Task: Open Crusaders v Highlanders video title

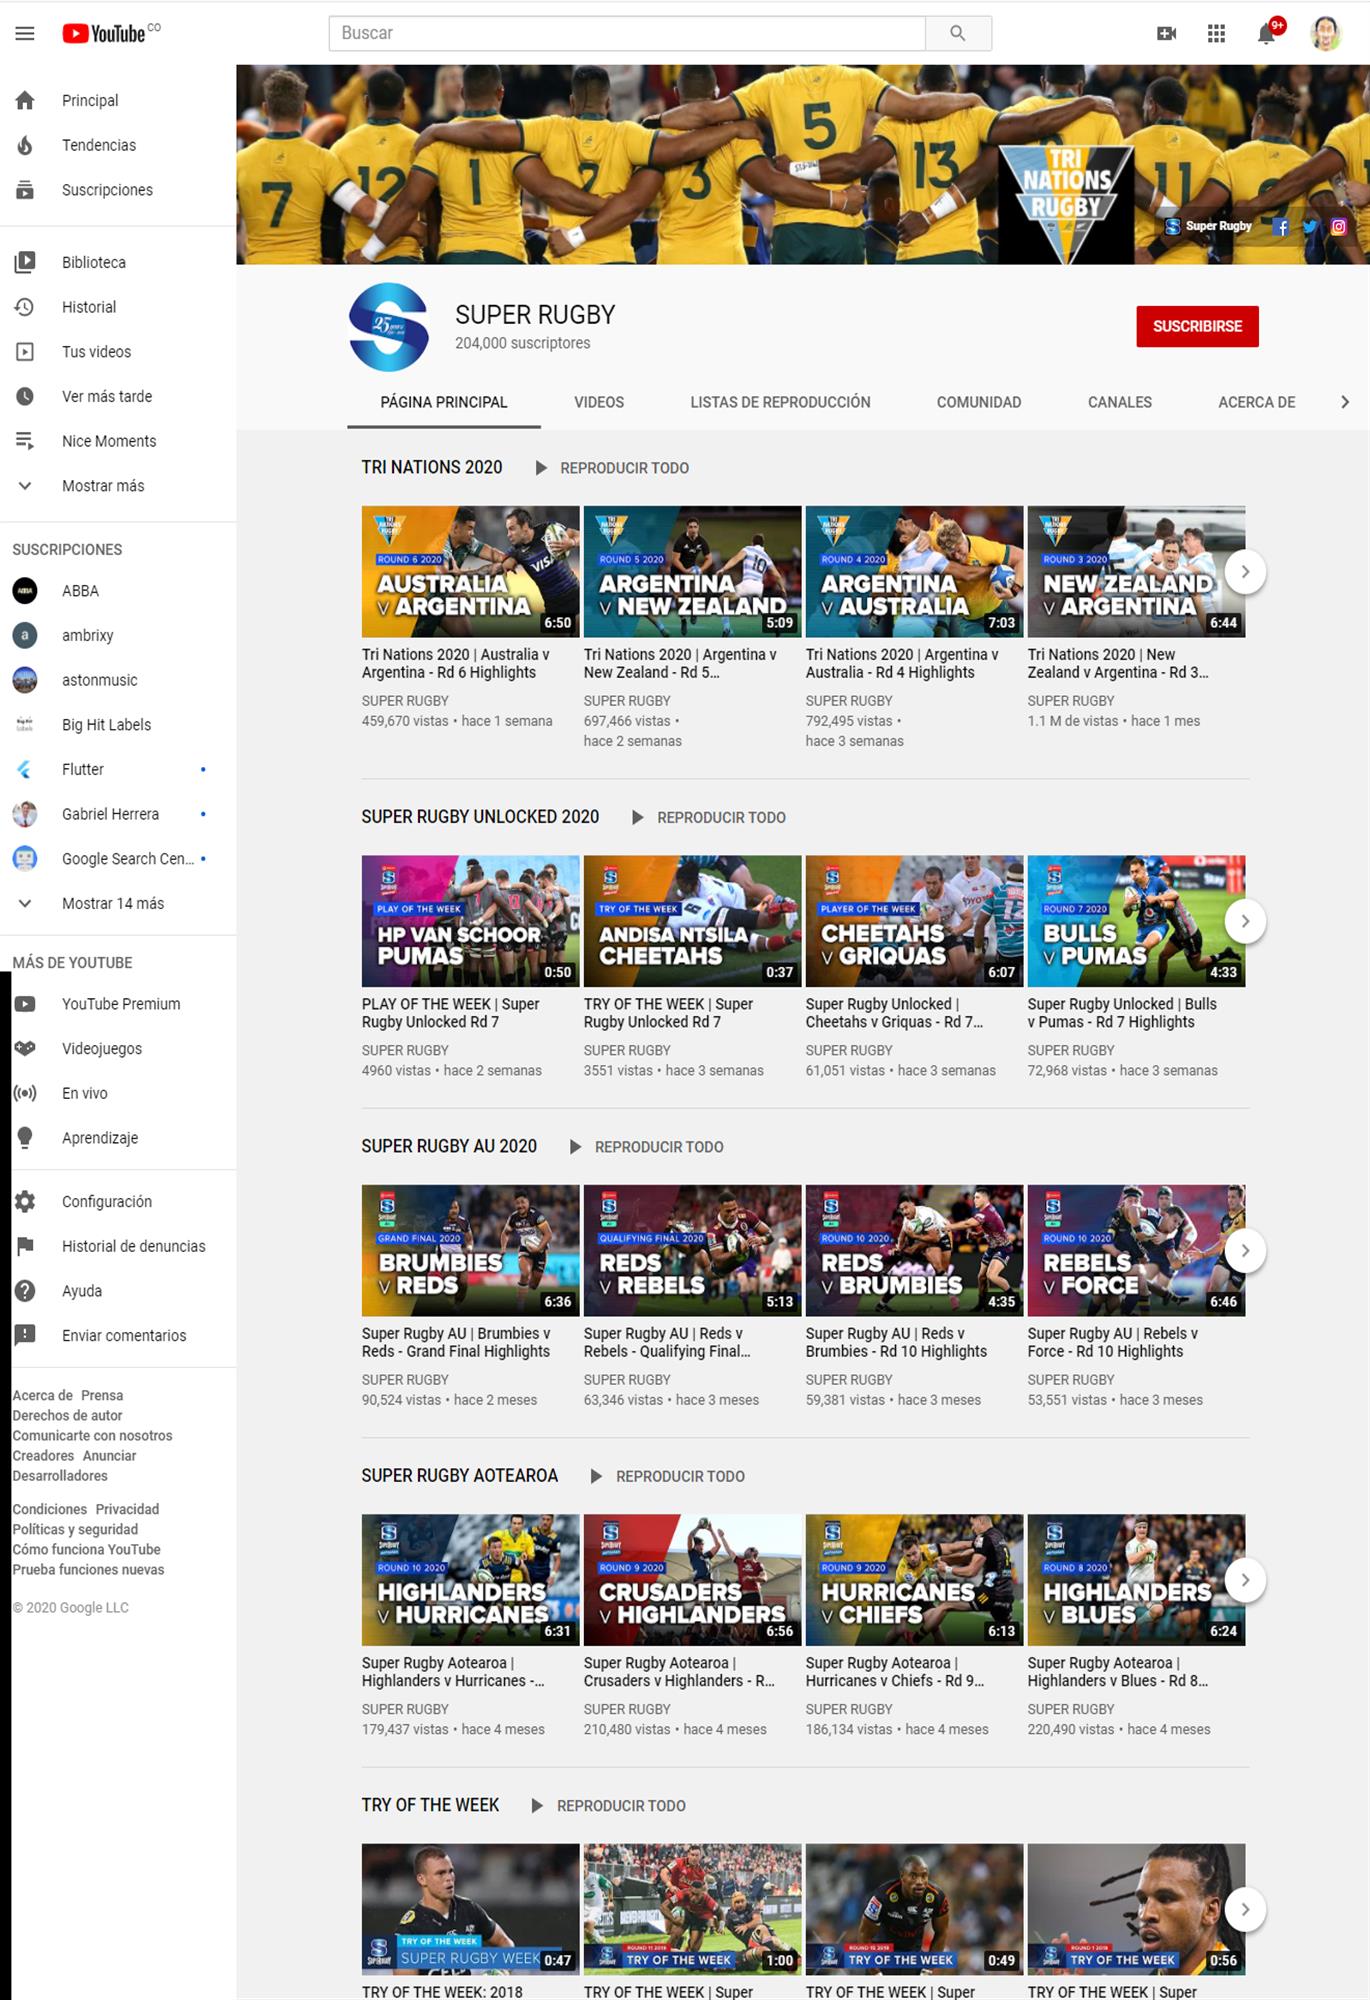Action: [680, 1672]
